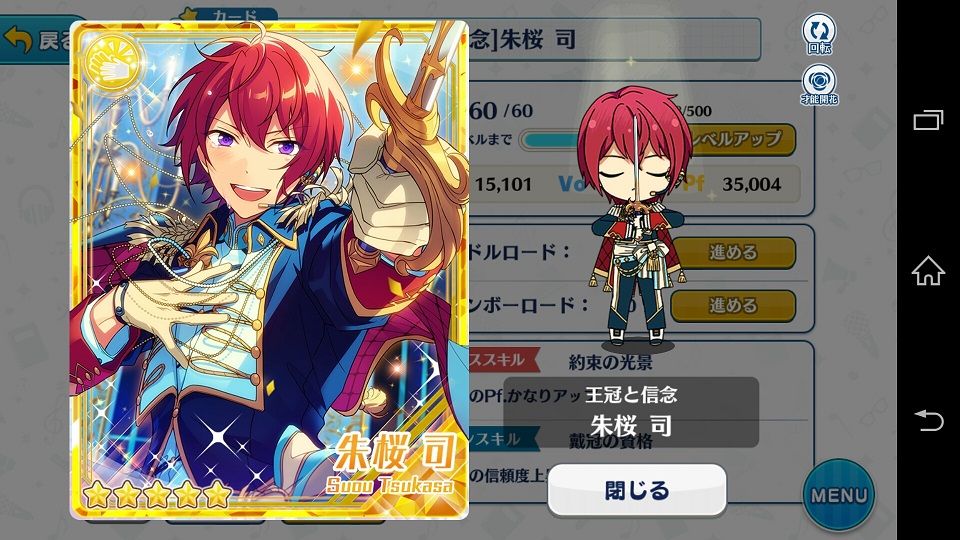Open the round MENU button
The height and width of the screenshot is (540, 960).
839,495
